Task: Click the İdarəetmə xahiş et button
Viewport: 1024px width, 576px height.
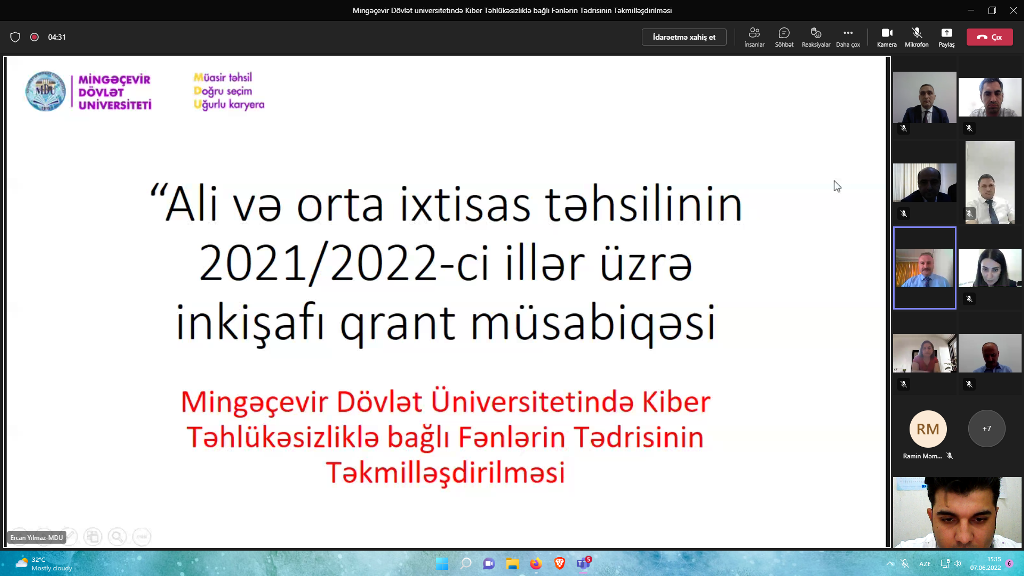Action: [x=684, y=37]
